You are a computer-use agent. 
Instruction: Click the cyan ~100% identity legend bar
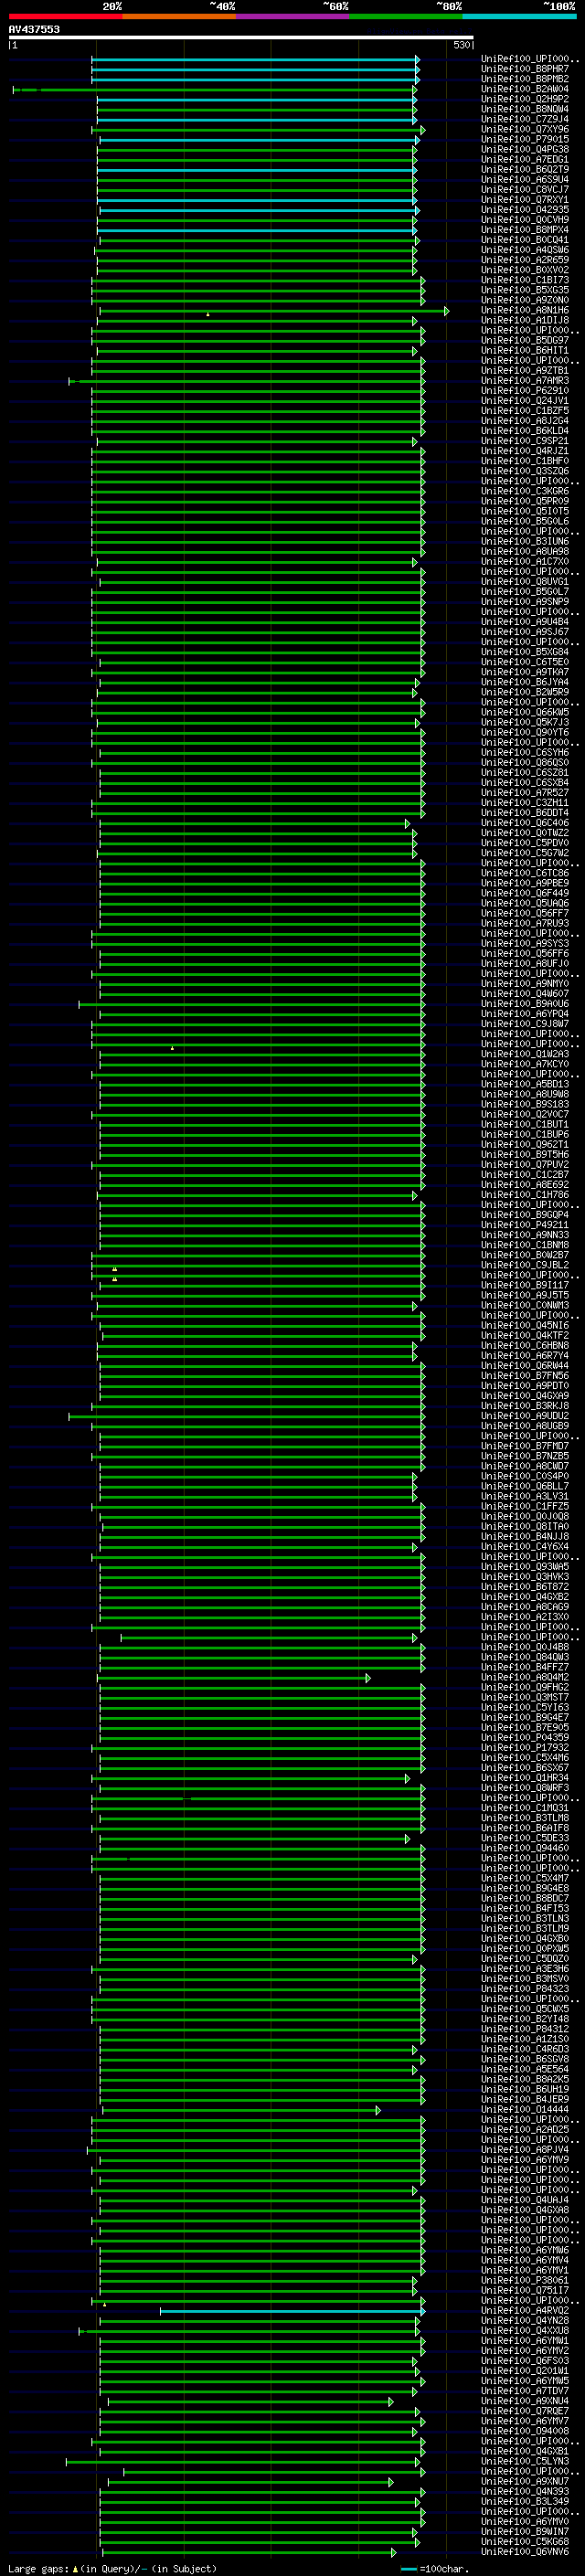(x=520, y=16)
